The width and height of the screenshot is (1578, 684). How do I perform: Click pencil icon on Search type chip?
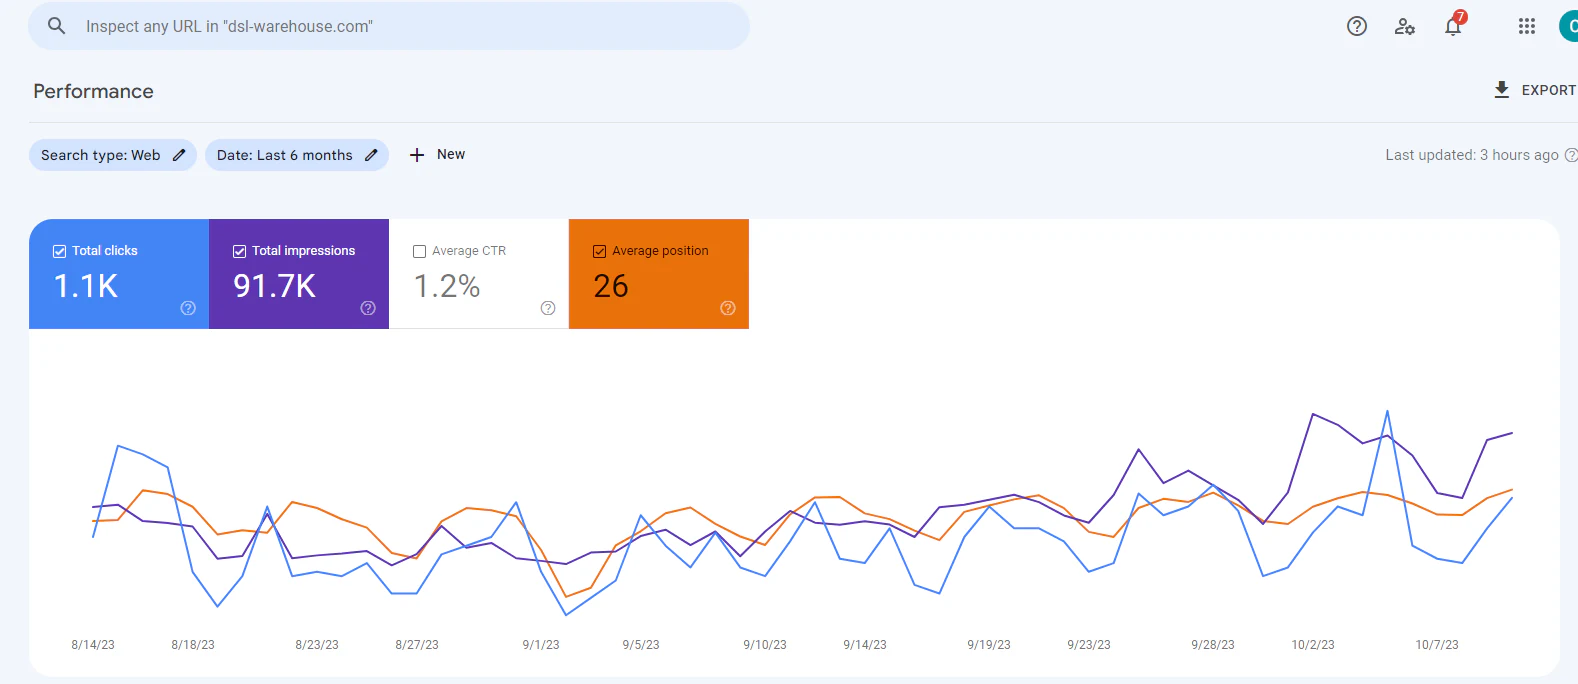pyautogui.click(x=179, y=155)
